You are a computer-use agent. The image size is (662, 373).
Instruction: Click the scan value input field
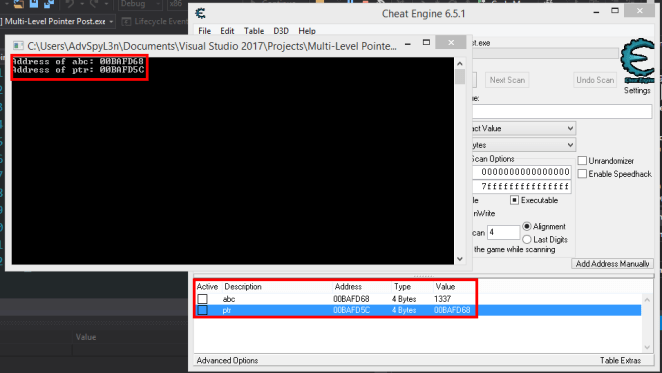tap(562, 112)
